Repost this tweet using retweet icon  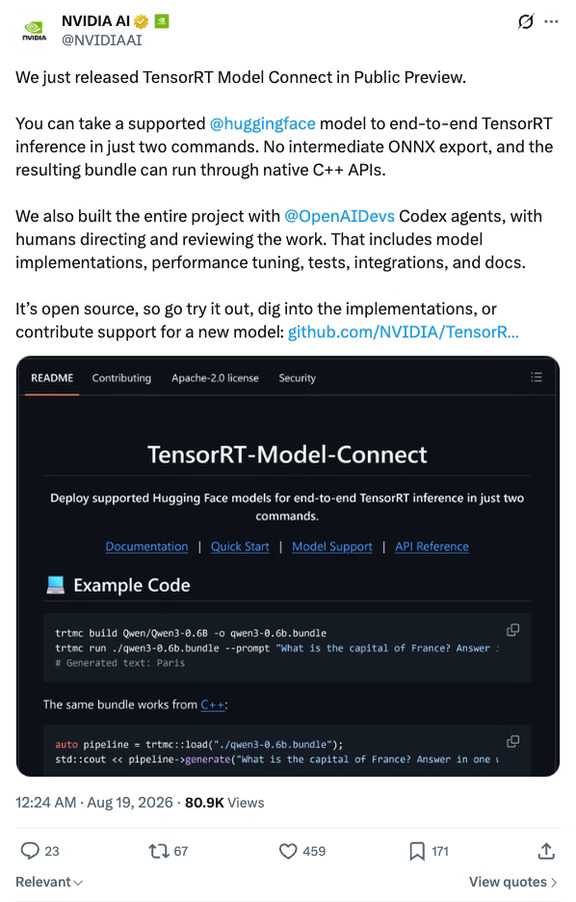point(158,851)
